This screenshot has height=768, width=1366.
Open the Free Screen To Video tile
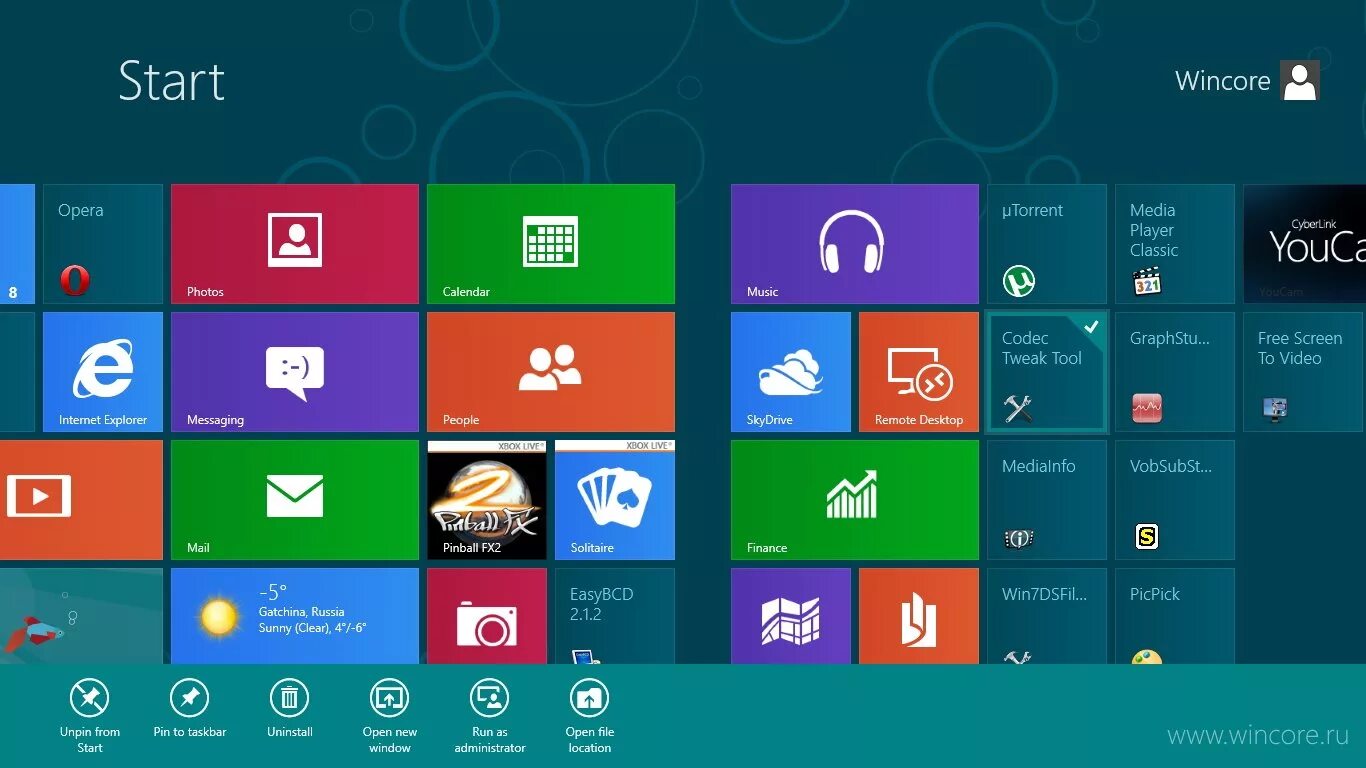point(1303,372)
